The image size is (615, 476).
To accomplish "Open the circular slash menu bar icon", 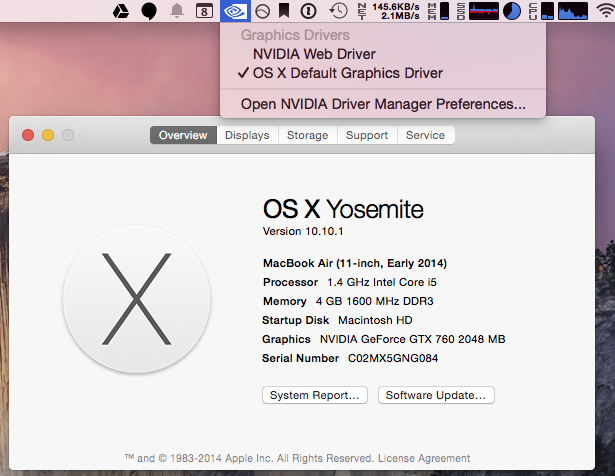I will click(262, 11).
